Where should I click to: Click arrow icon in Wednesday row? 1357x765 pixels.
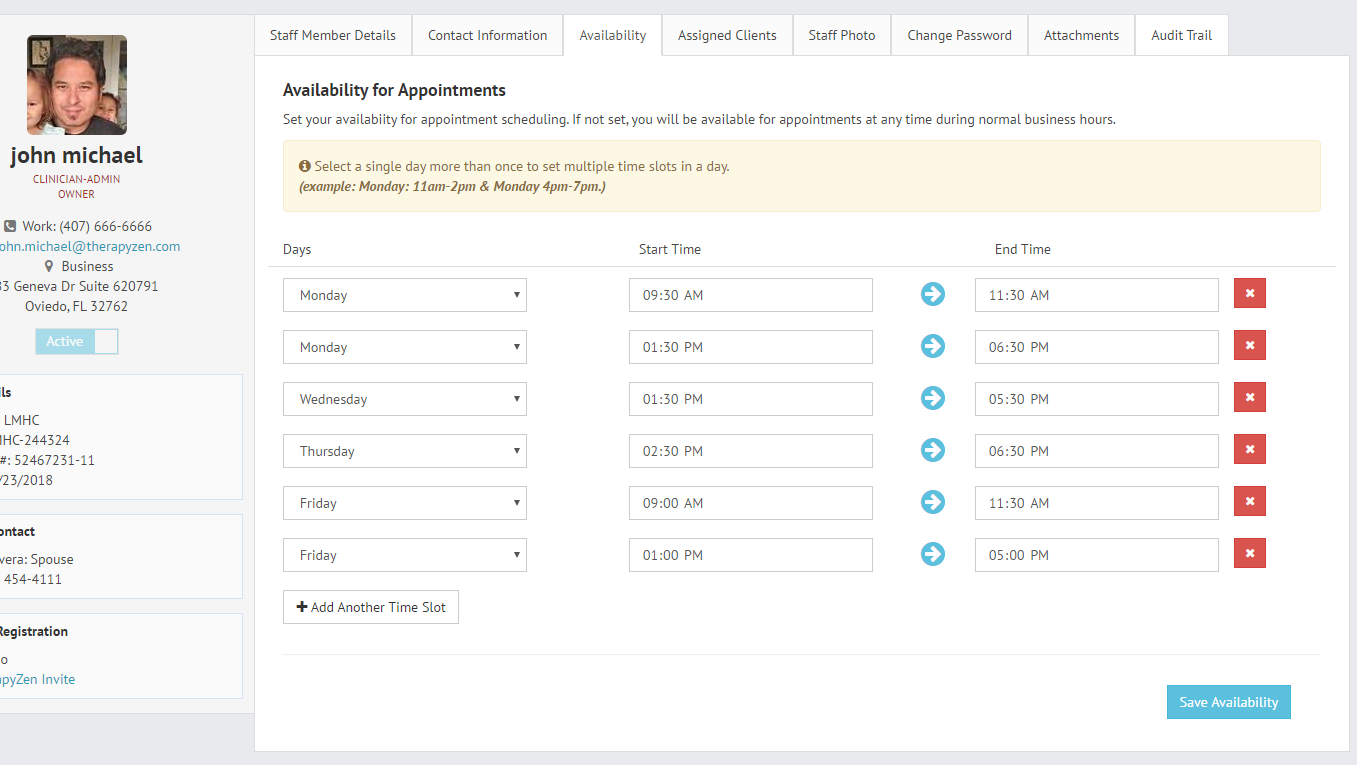click(x=933, y=398)
